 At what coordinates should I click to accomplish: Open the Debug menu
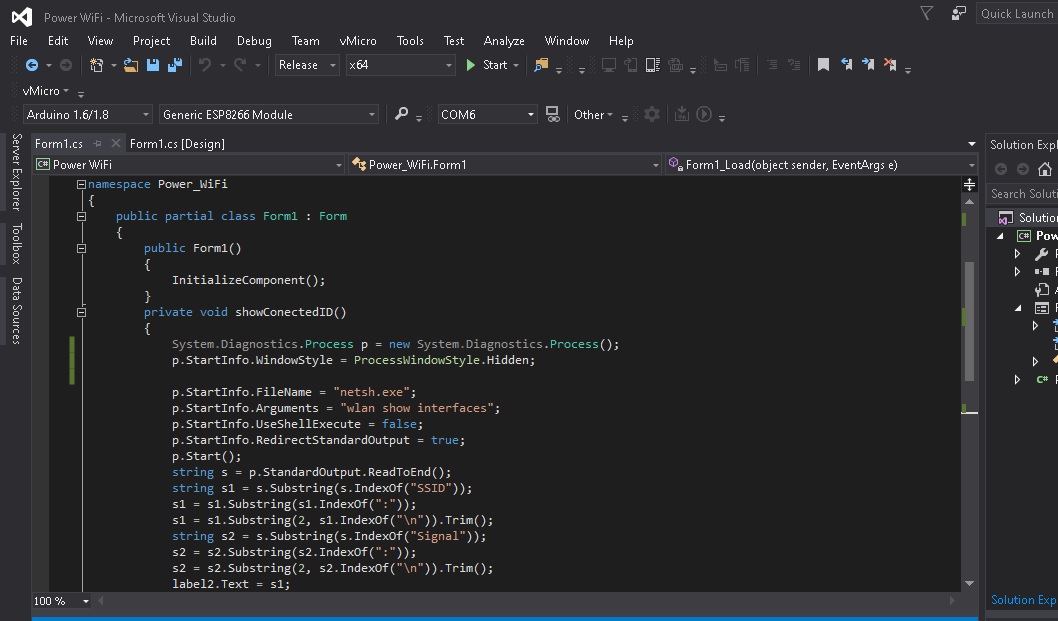pos(254,41)
